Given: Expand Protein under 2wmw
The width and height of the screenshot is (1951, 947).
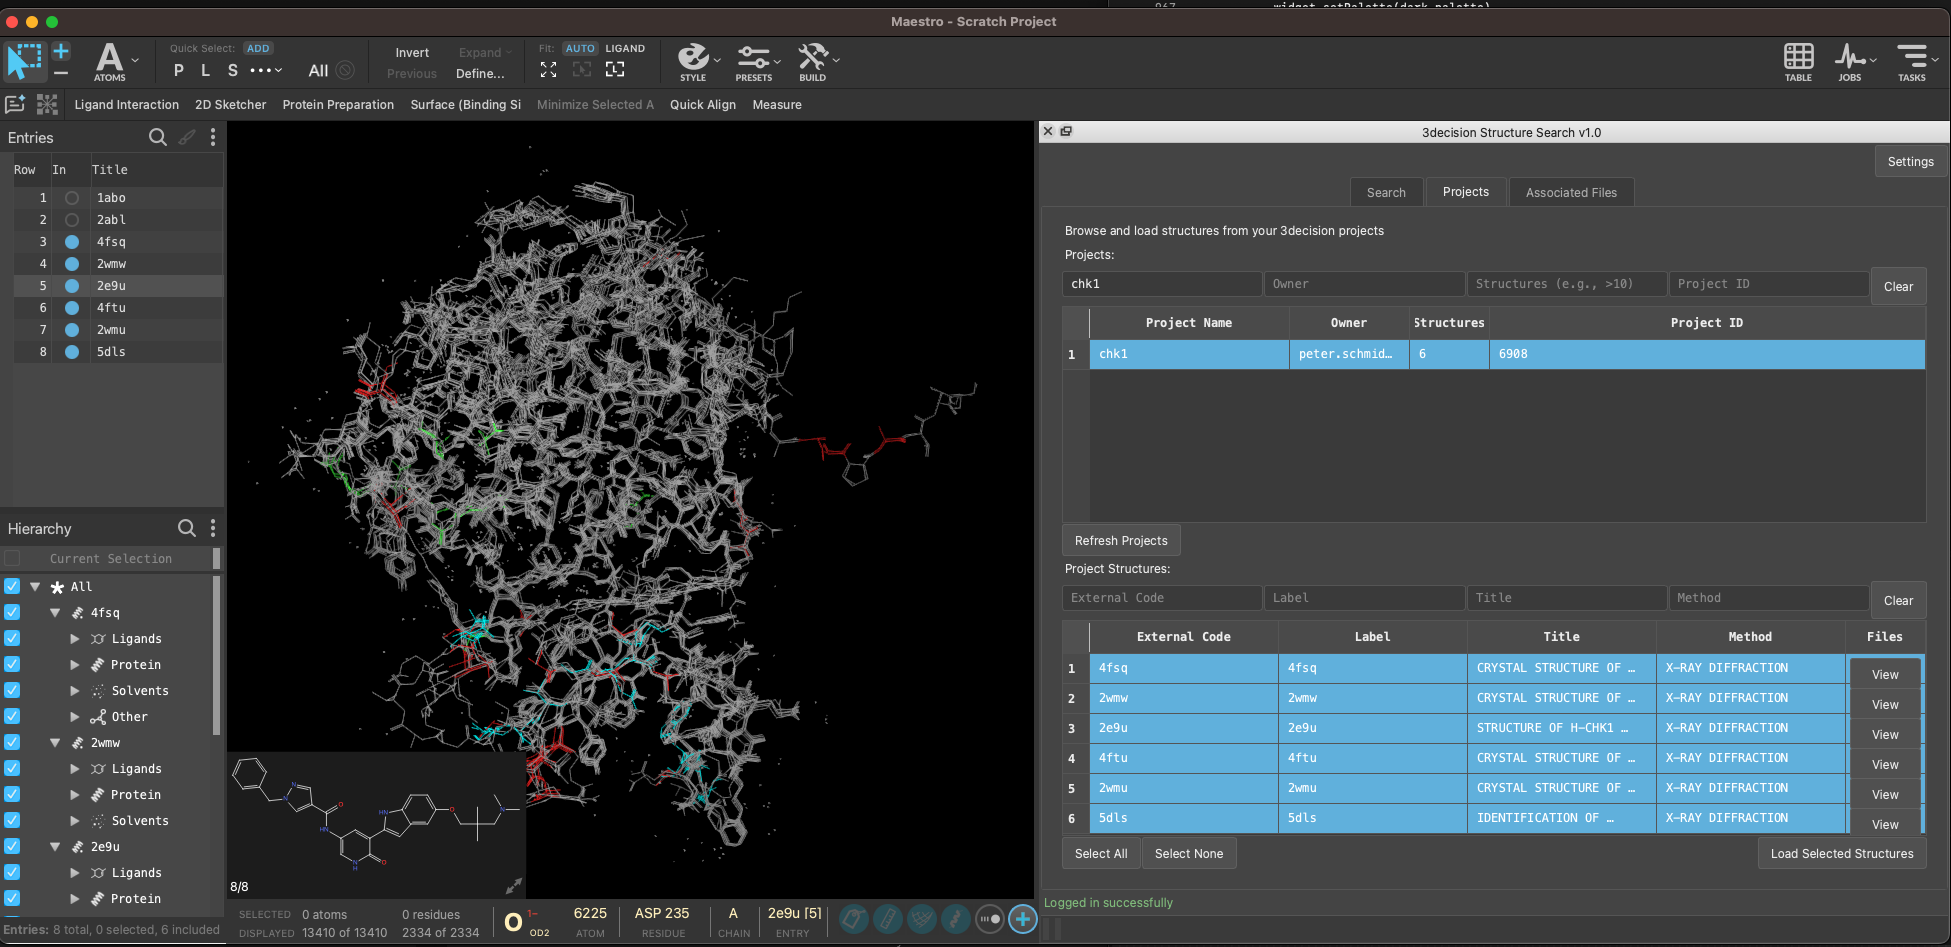Looking at the screenshot, I should coord(75,794).
